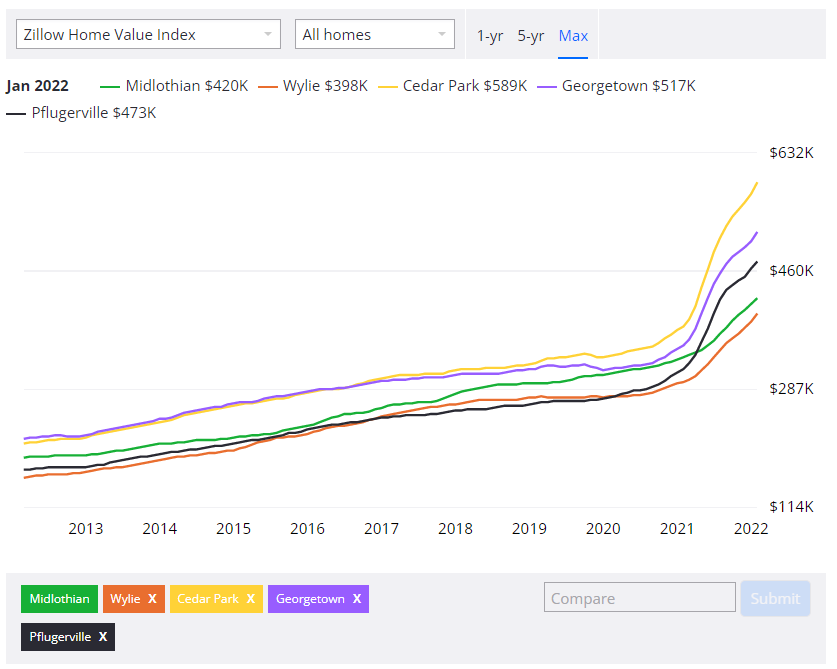Switch to the 5-yr time range
837x669 pixels.
[x=531, y=36]
